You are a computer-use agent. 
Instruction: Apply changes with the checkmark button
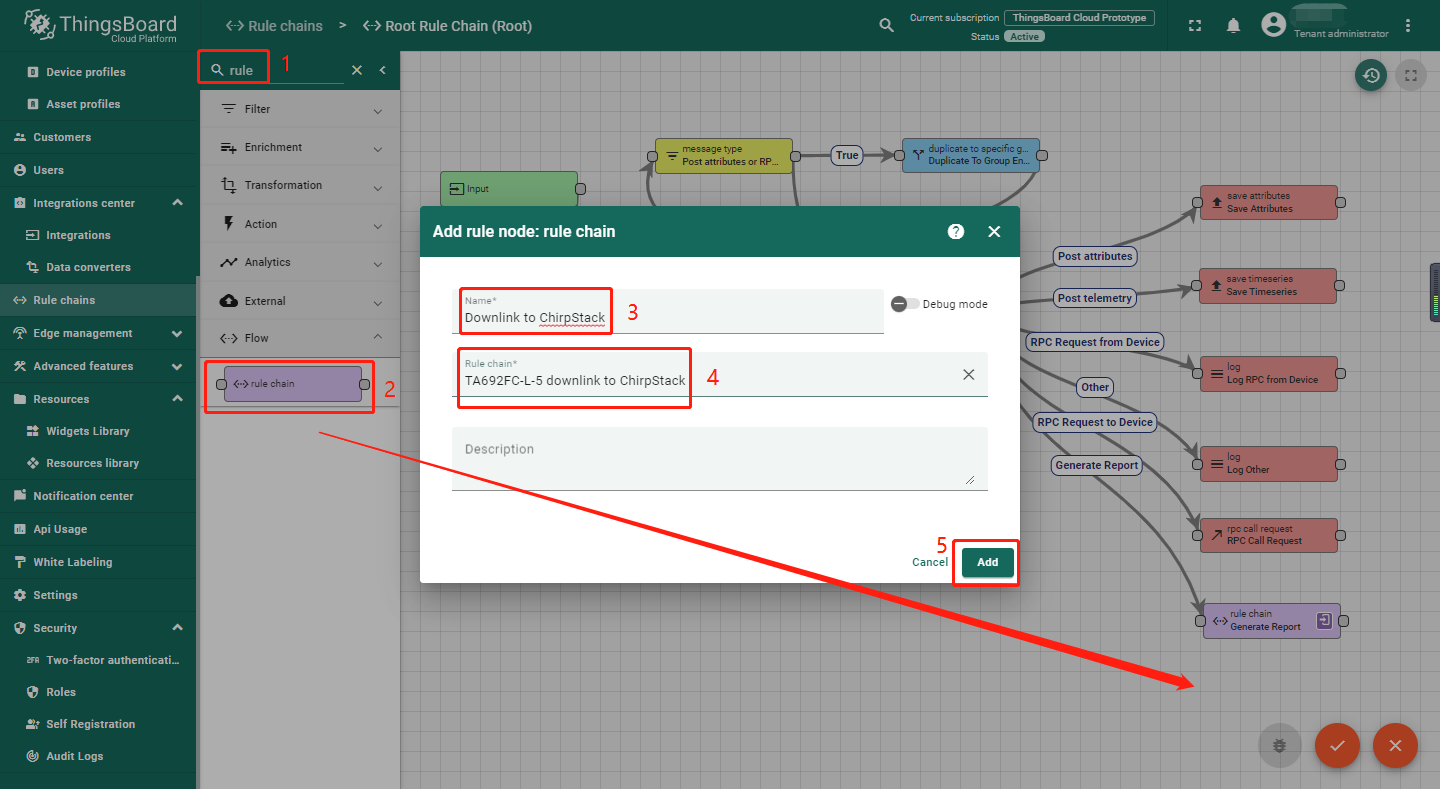(1337, 745)
